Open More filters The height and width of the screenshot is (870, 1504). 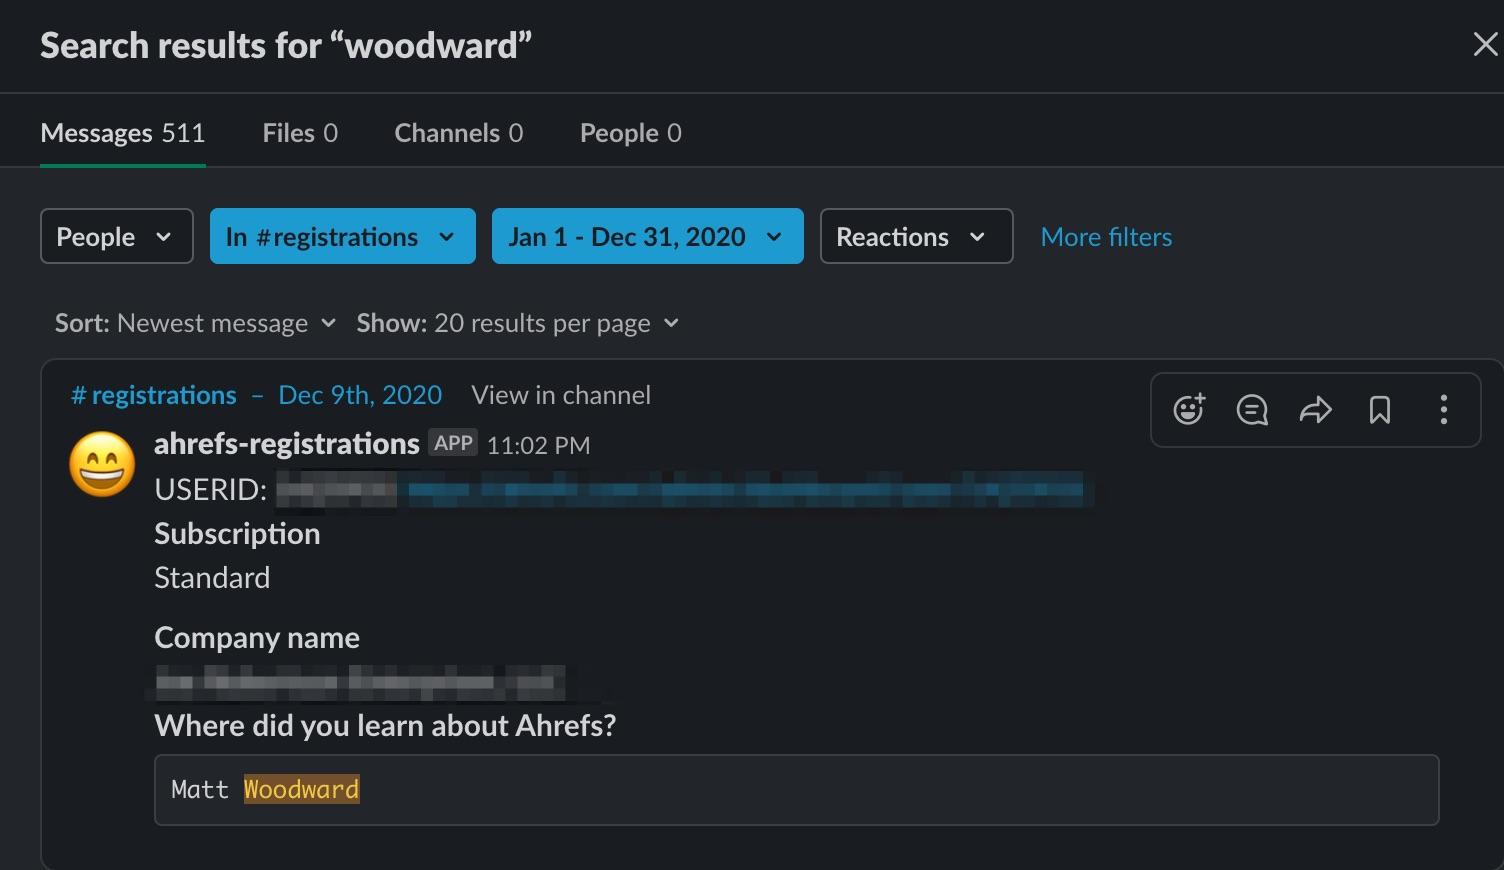point(1106,237)
